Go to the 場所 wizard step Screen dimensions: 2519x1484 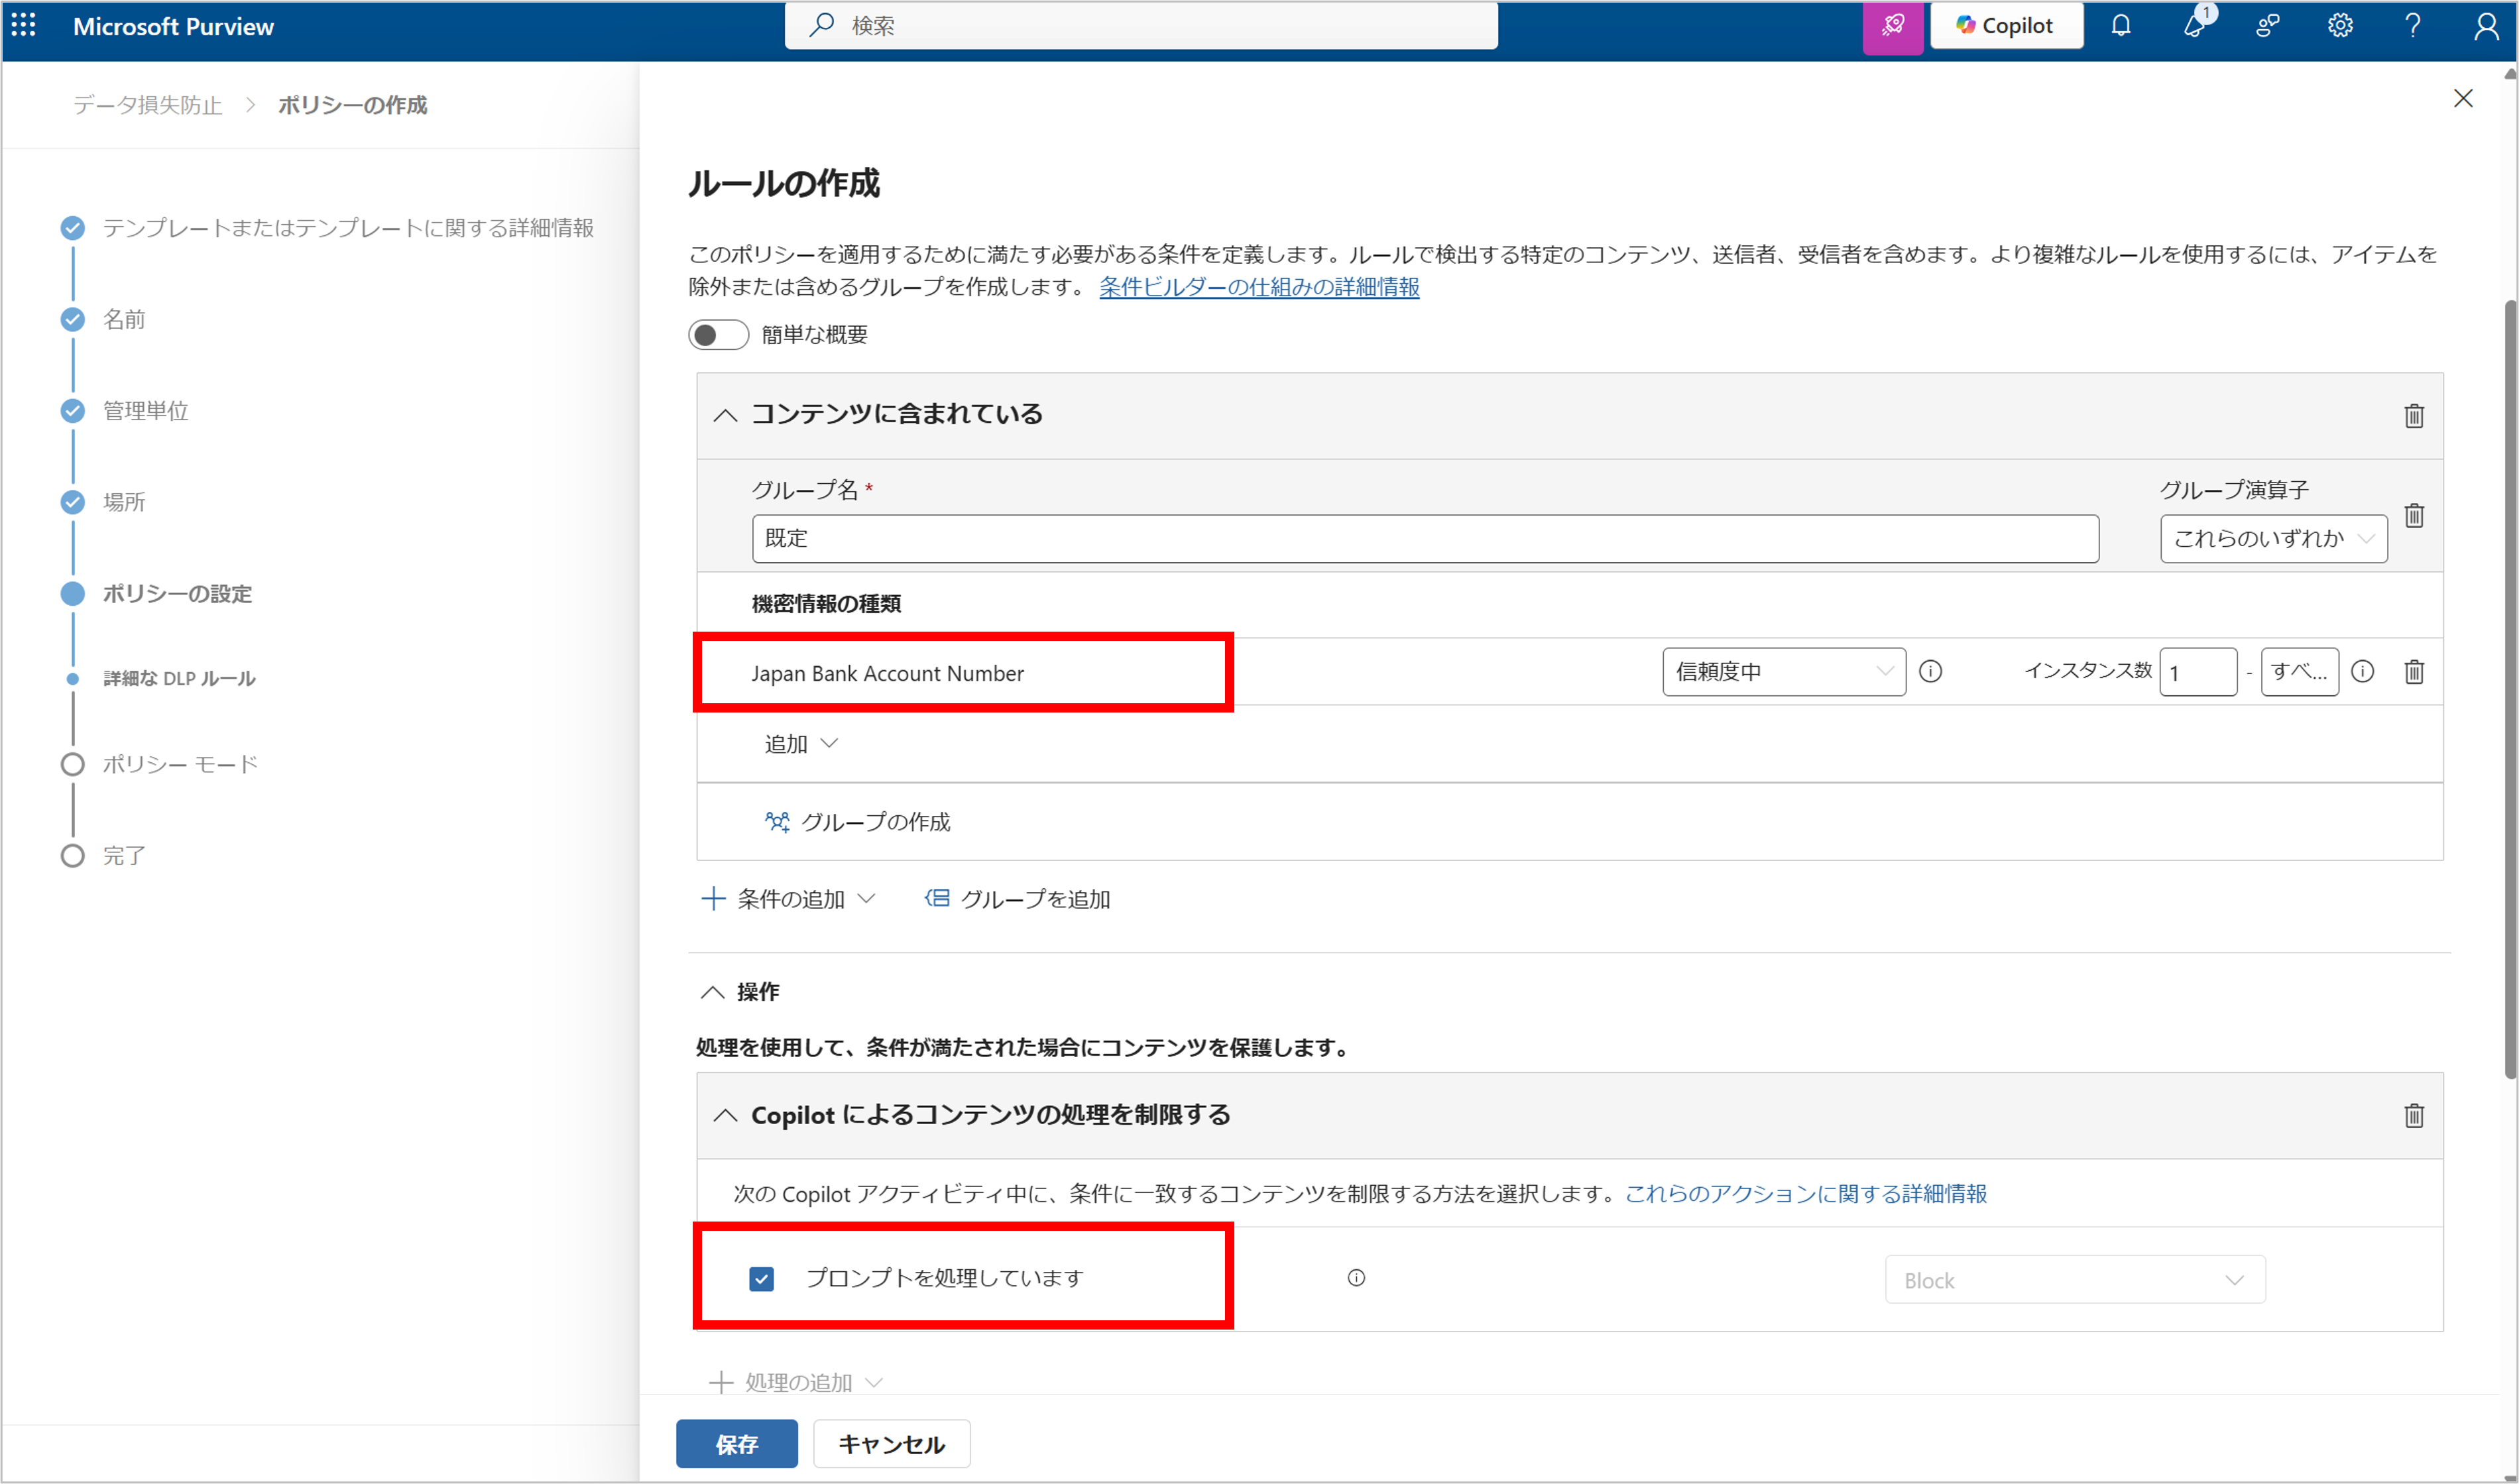pyautogui.click(x=124, y=502)
